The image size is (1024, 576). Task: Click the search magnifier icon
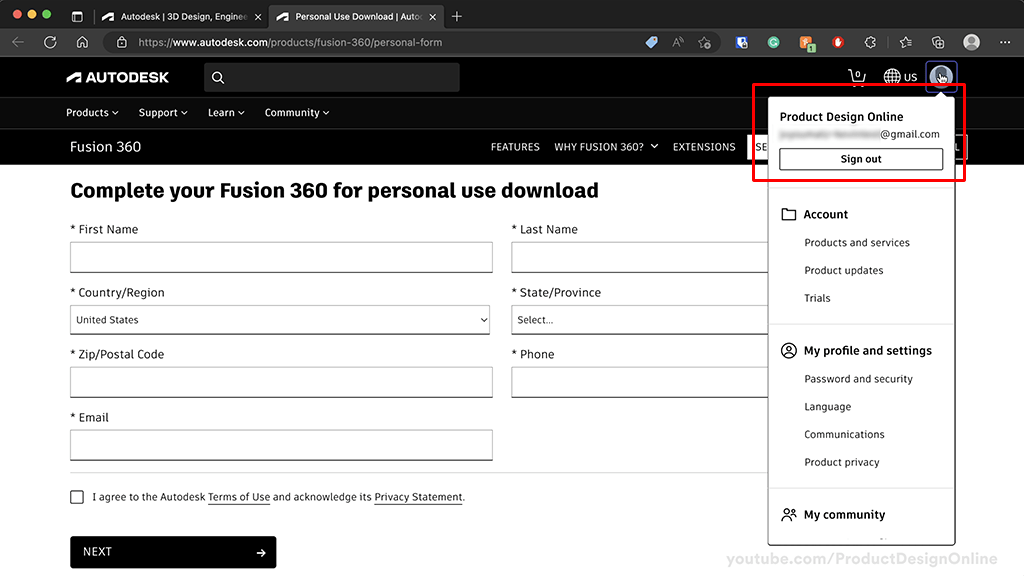(x=218, y=78)
